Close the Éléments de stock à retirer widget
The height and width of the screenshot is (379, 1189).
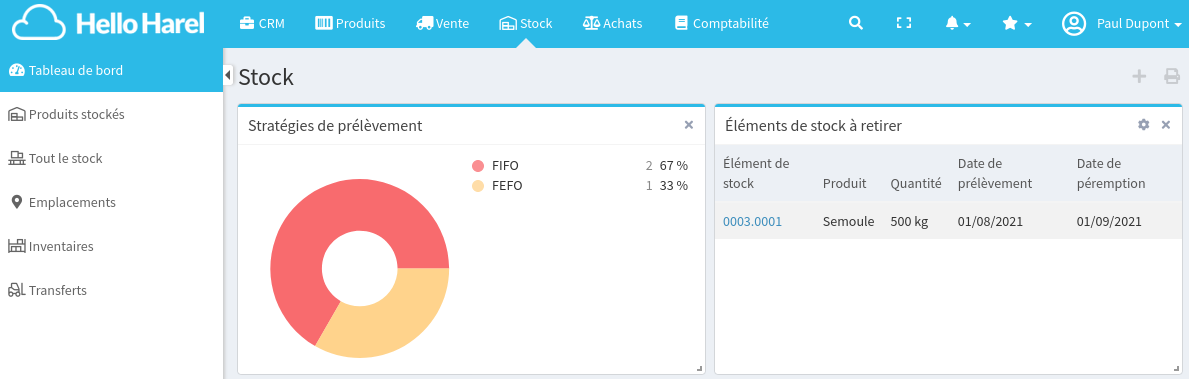point(1166,125)
